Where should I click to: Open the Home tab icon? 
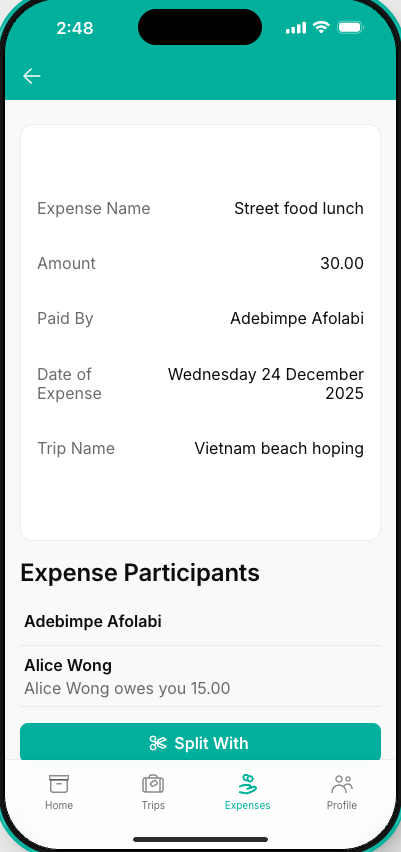click(59, 784)
